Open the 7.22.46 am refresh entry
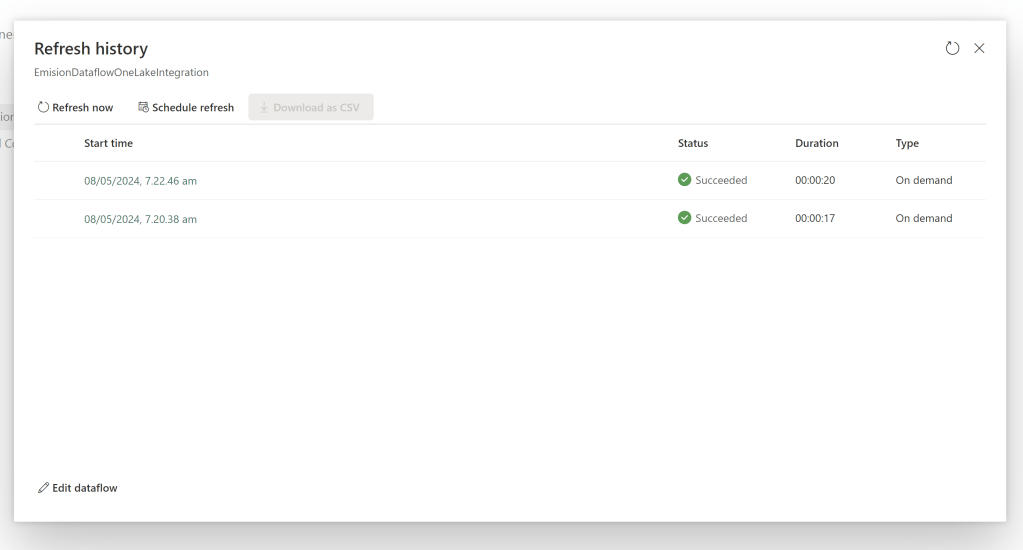Viewport: 1023px width, 550px height. [x=140, y=181]
